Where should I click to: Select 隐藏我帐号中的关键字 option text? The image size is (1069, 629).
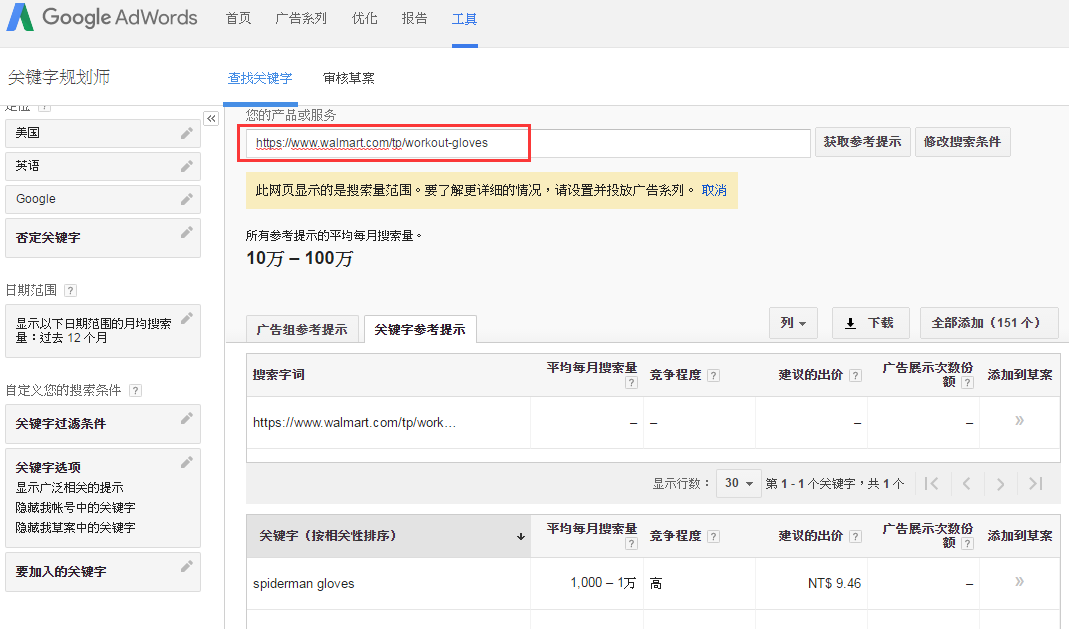click(76, 508)
